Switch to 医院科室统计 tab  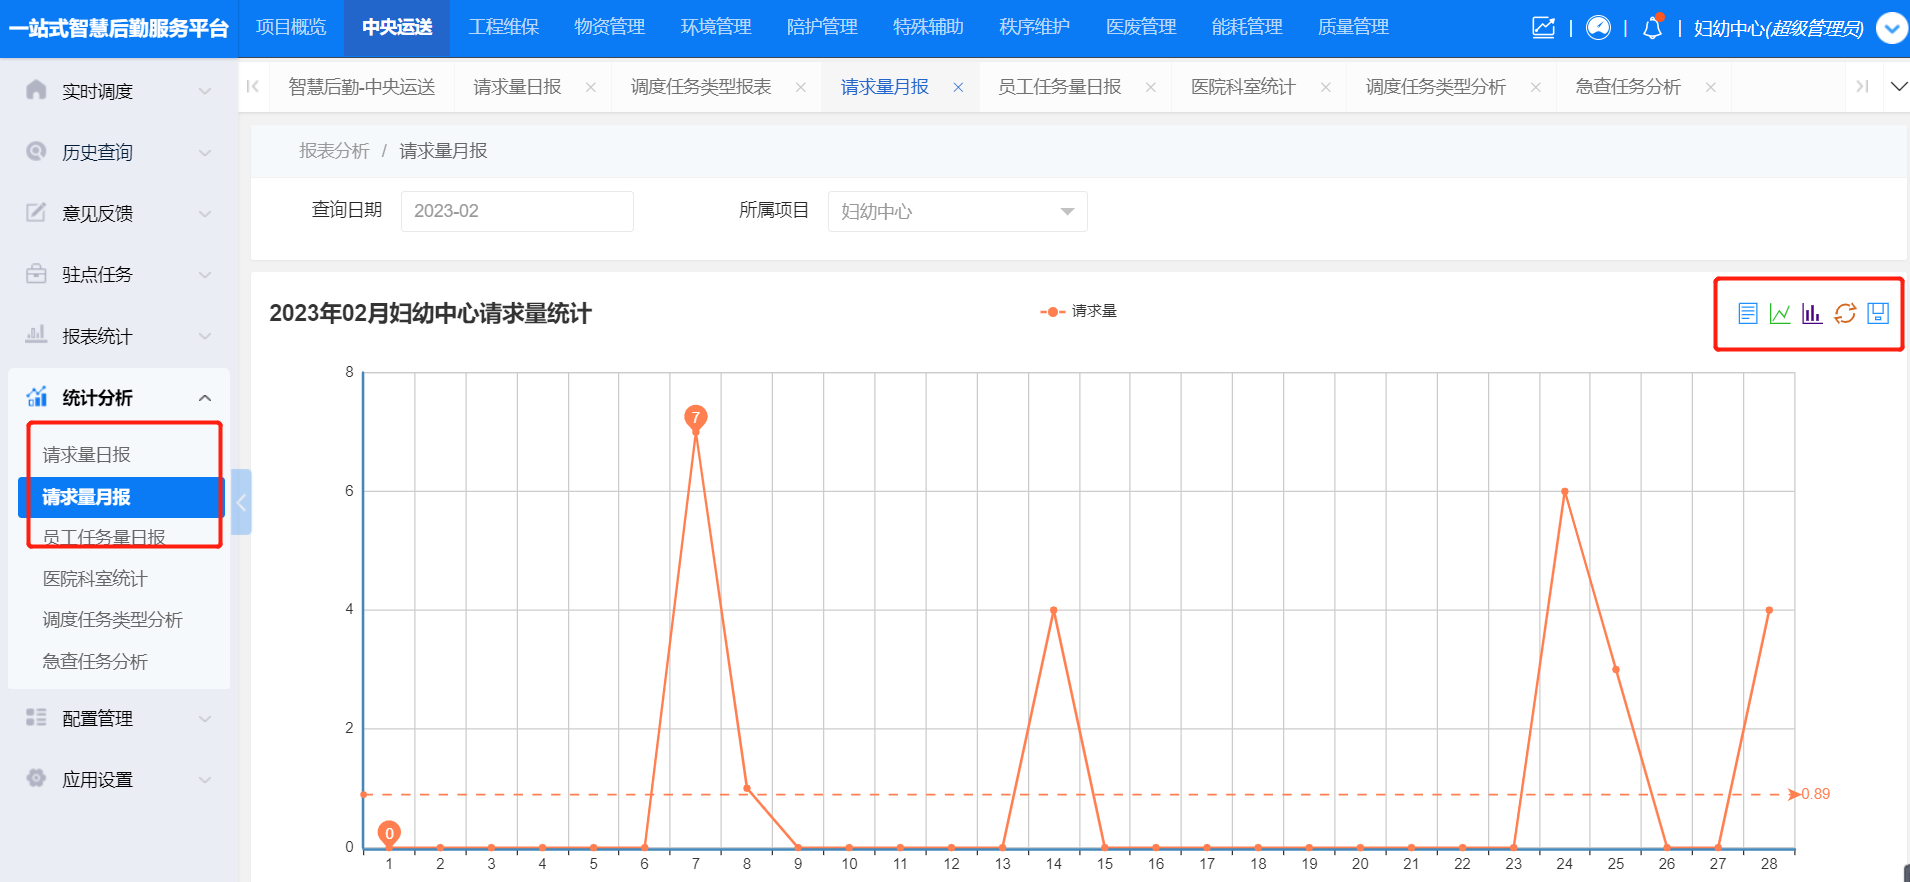(x=1243, y=87)
